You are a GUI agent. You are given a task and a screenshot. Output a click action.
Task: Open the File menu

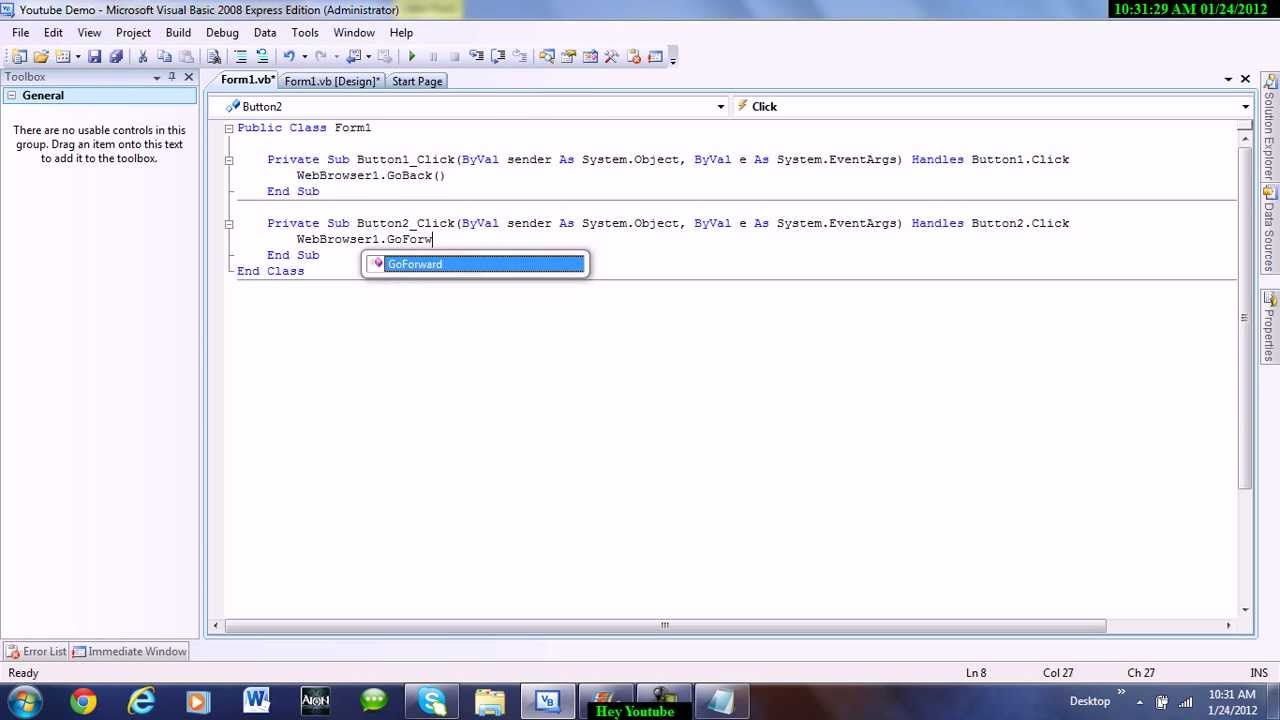[x=20, y=33]
